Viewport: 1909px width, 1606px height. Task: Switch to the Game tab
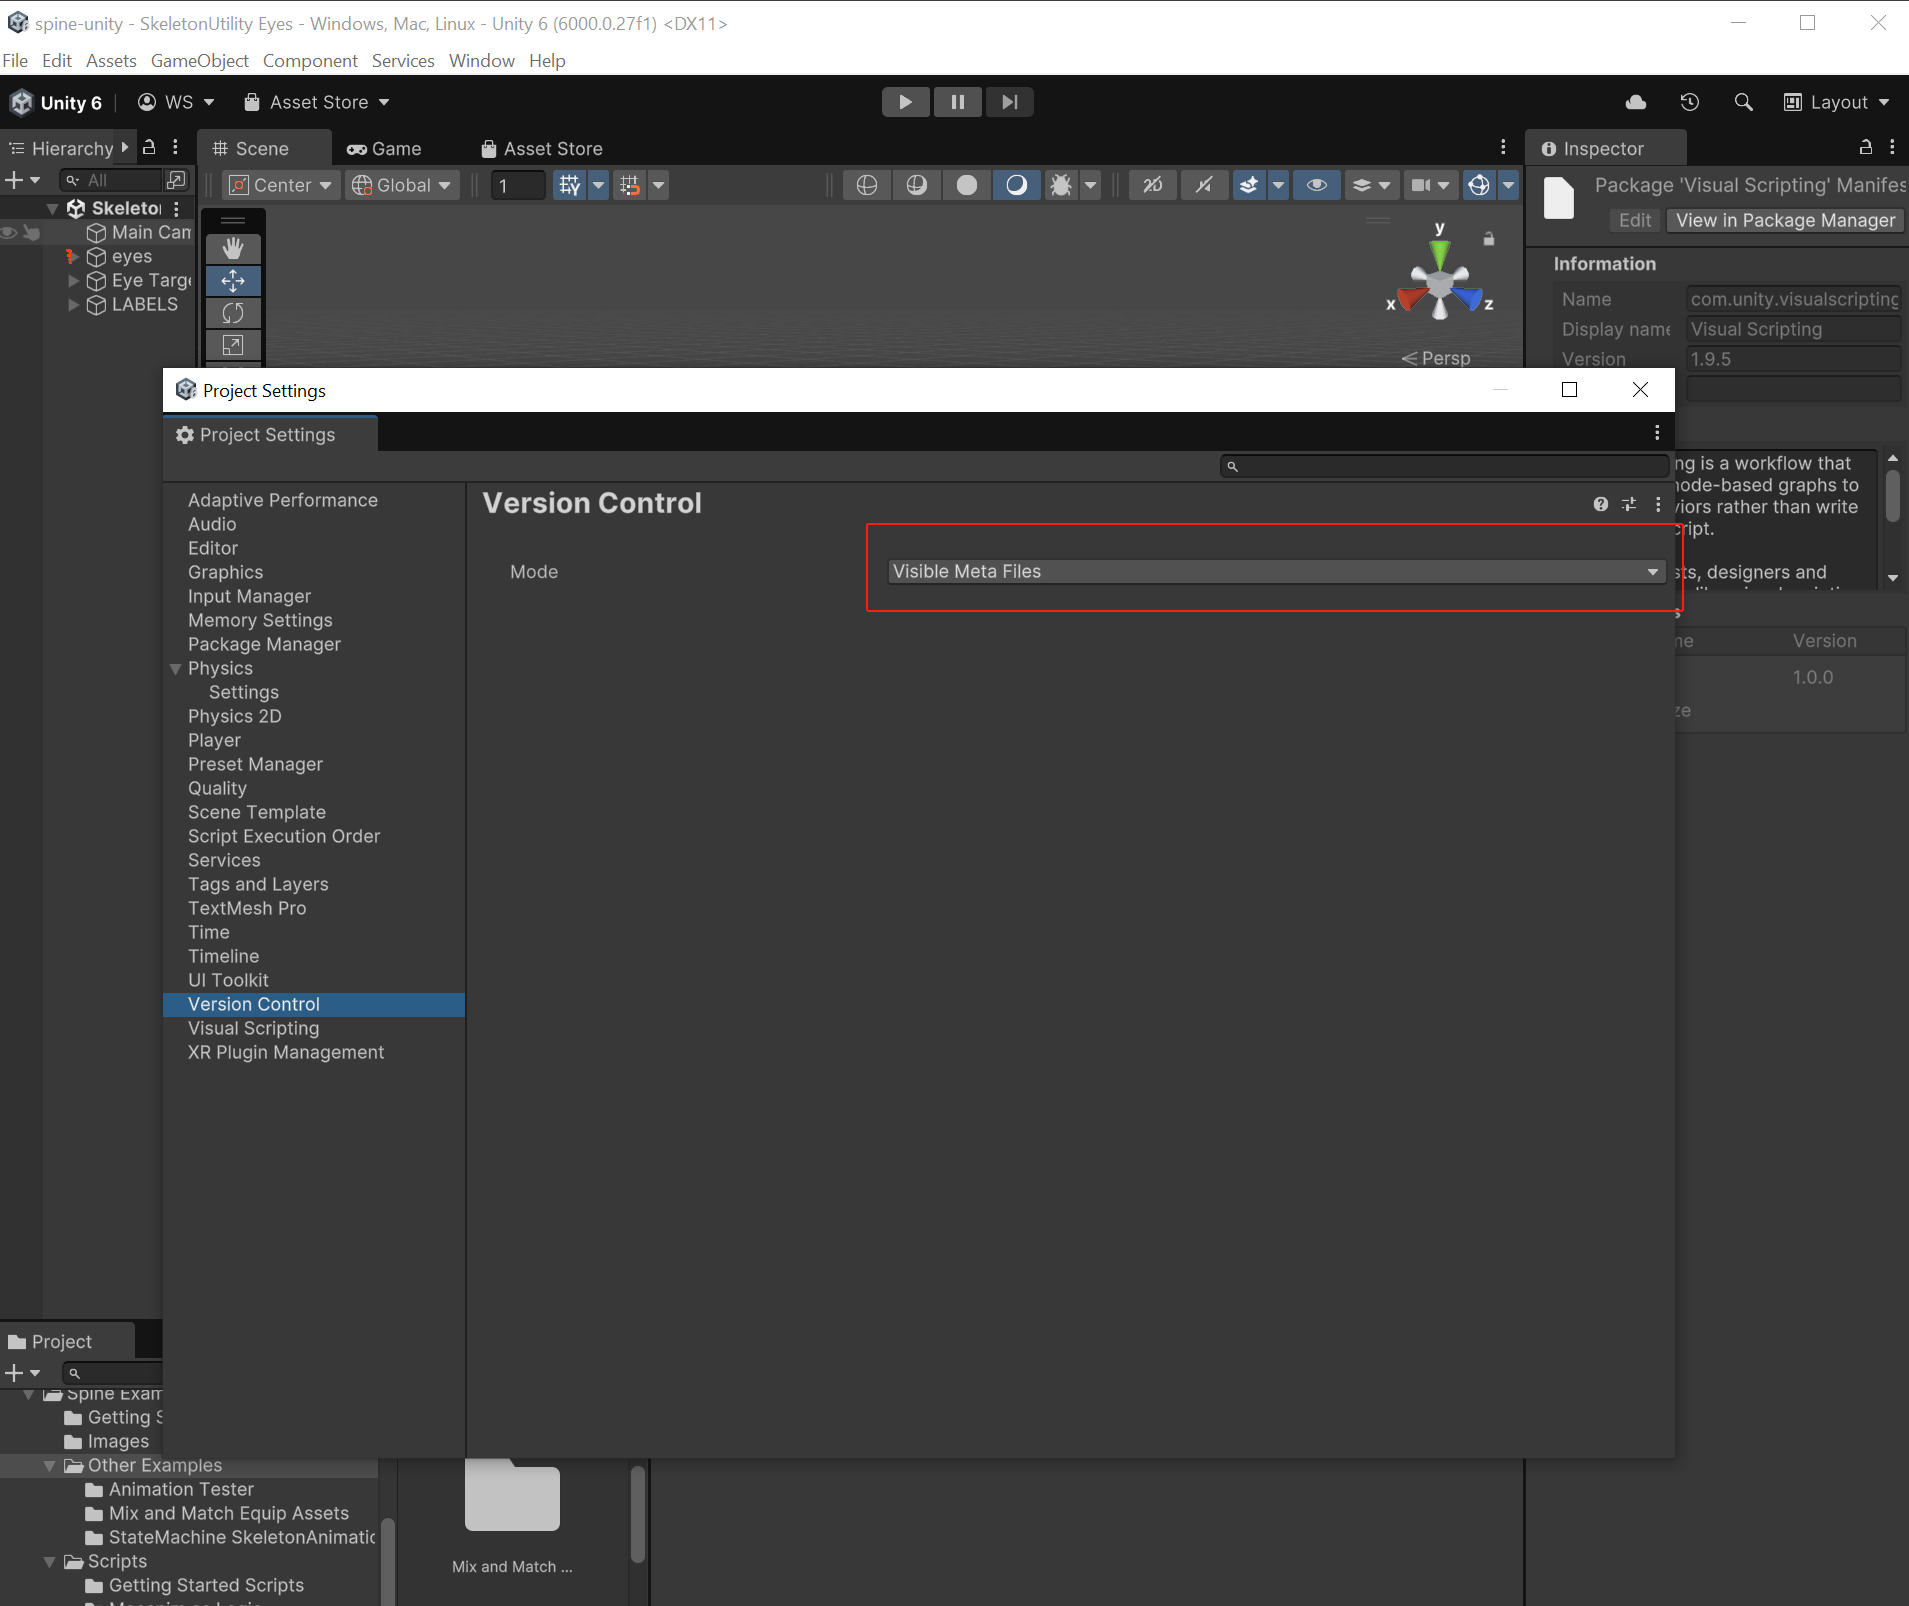385,148
